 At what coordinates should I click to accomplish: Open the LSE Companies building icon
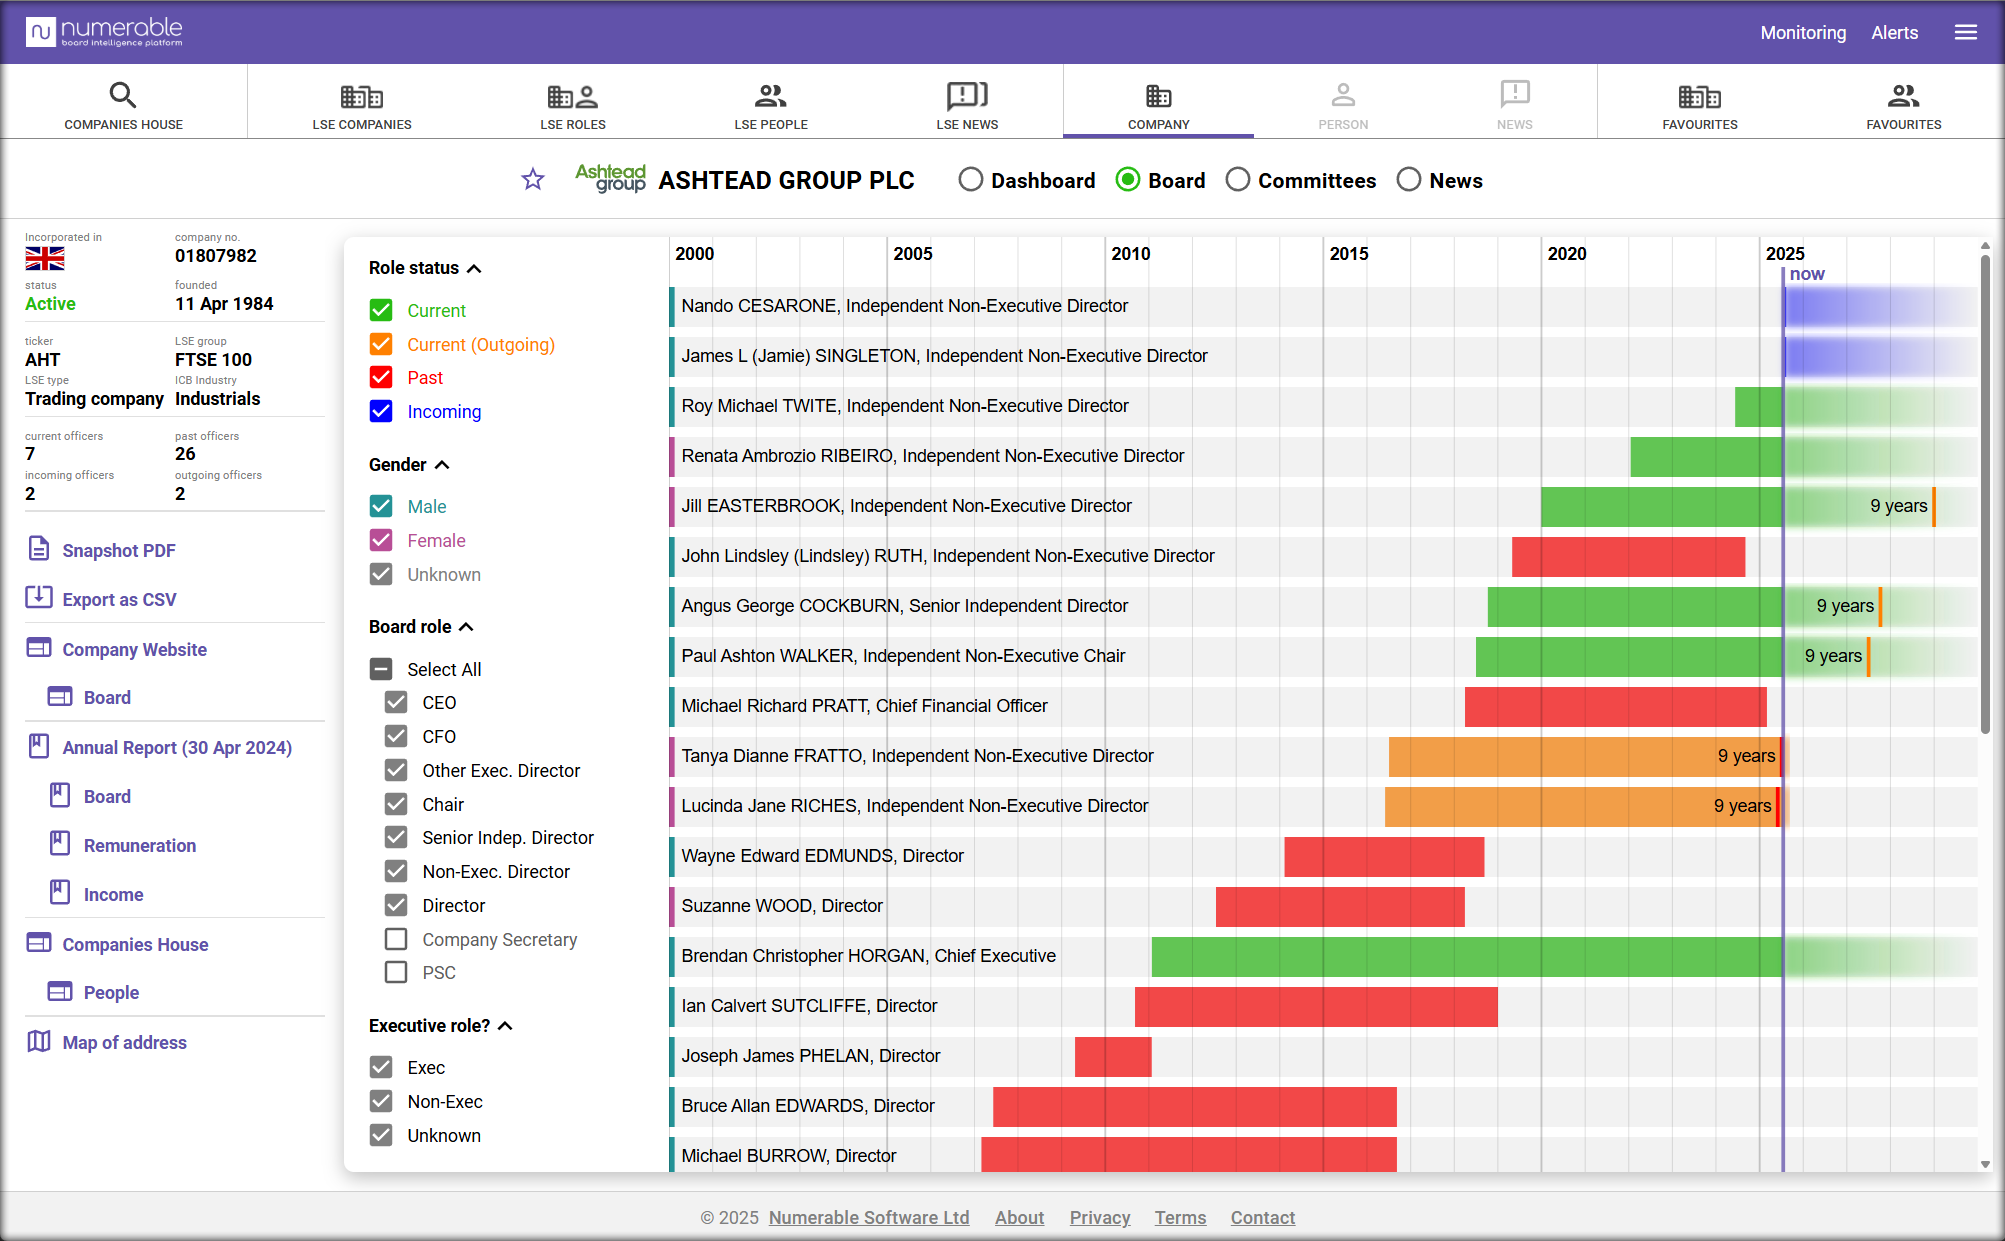(x=362, y=96)
